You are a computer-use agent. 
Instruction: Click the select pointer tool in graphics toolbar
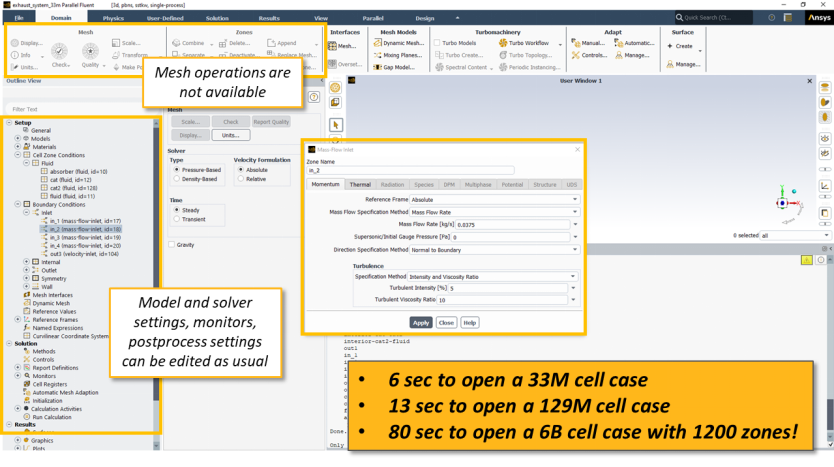pyautogui.click(x=336, y=125)
